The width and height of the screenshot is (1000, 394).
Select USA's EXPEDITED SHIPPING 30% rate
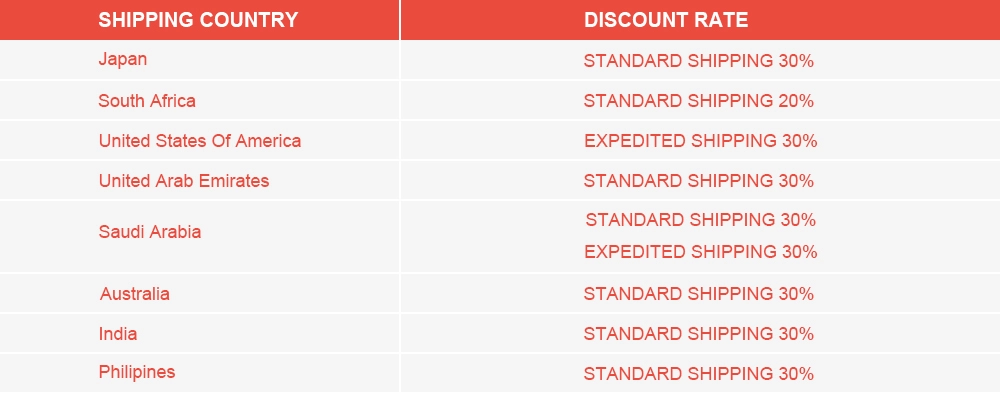(x=700, y=141)
